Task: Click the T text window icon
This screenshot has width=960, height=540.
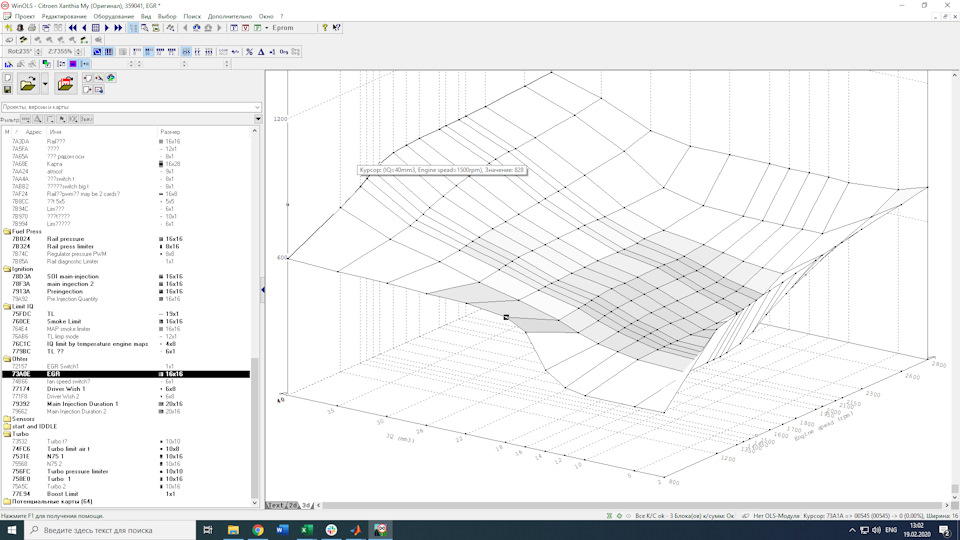Action: pyautogui.click(x=234, y=28)
